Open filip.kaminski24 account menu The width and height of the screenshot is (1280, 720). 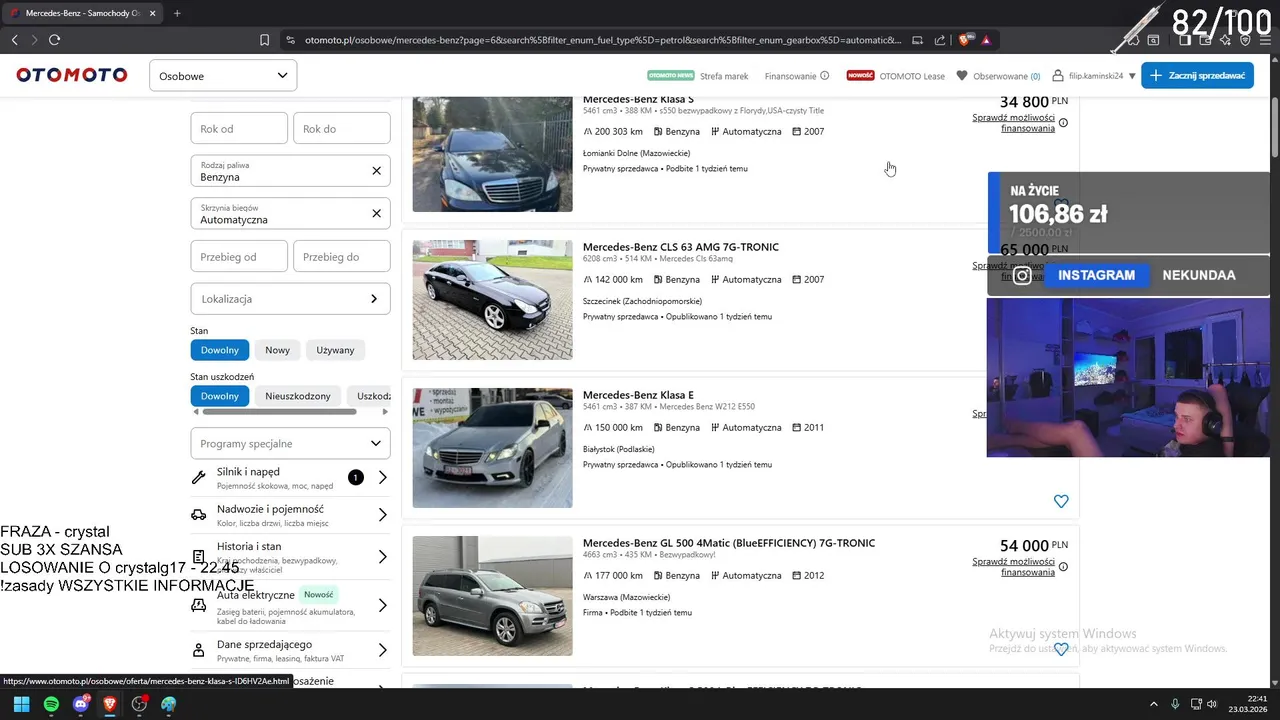click(x=1093, y=76)
